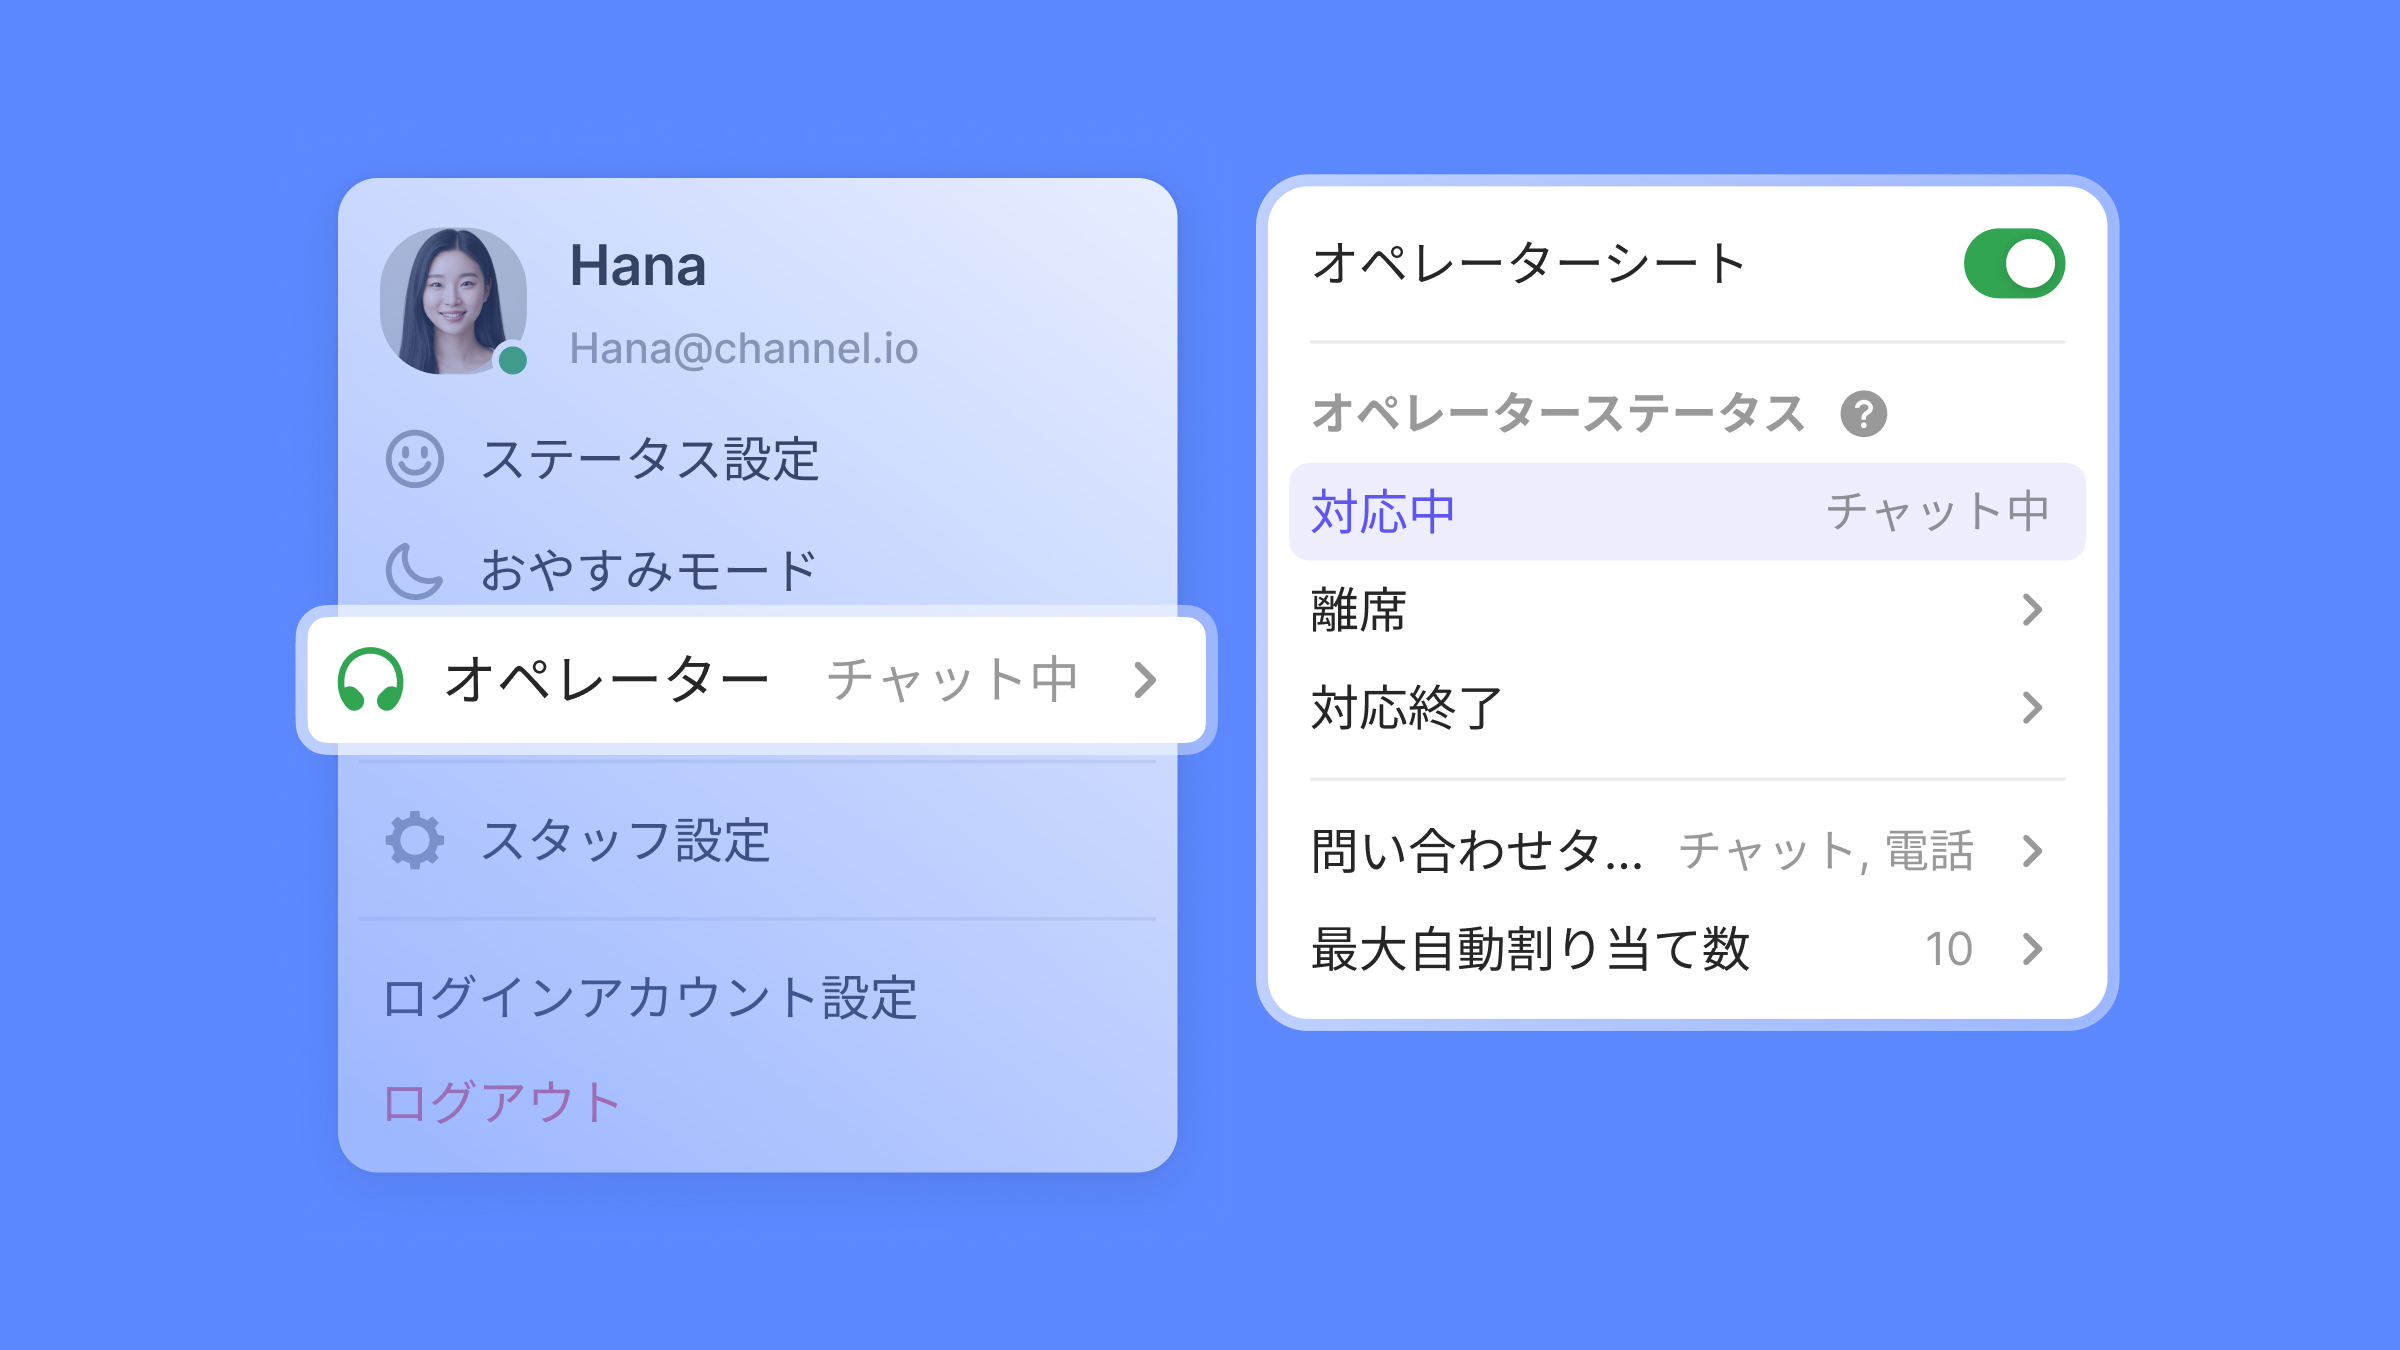This screenshot has height=1350, width=2400.
Task: Expand the オペレーター row chevron
Action: click(1146, 681)
